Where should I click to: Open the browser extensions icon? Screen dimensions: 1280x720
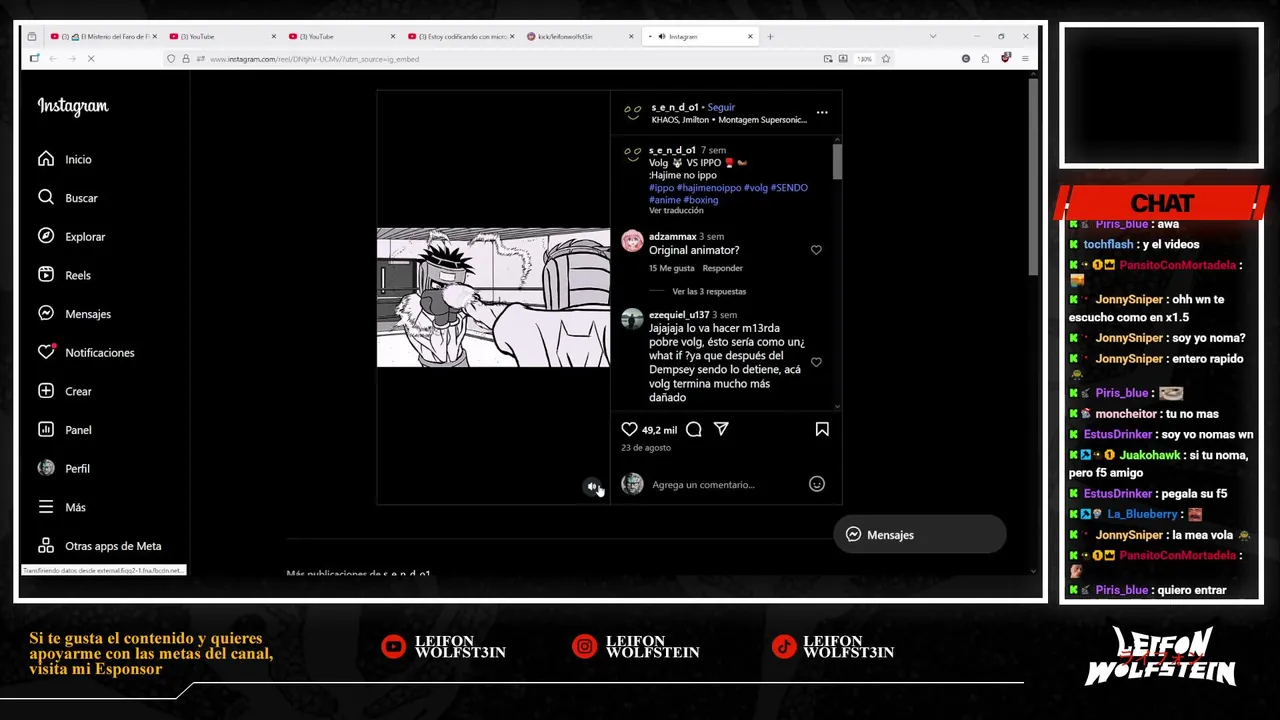(x=985, y=59)
